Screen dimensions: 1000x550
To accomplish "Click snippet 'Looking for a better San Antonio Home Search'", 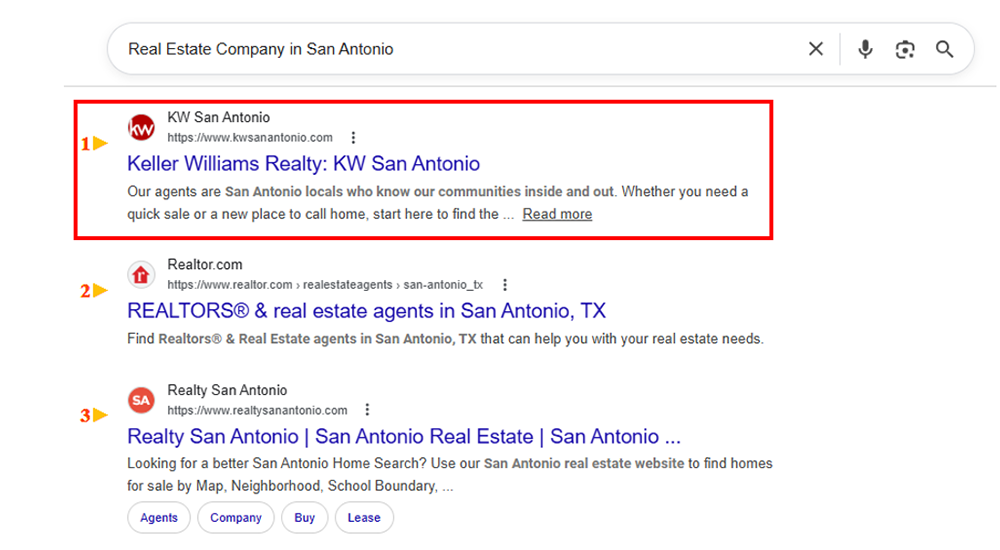I will [450, 475].
